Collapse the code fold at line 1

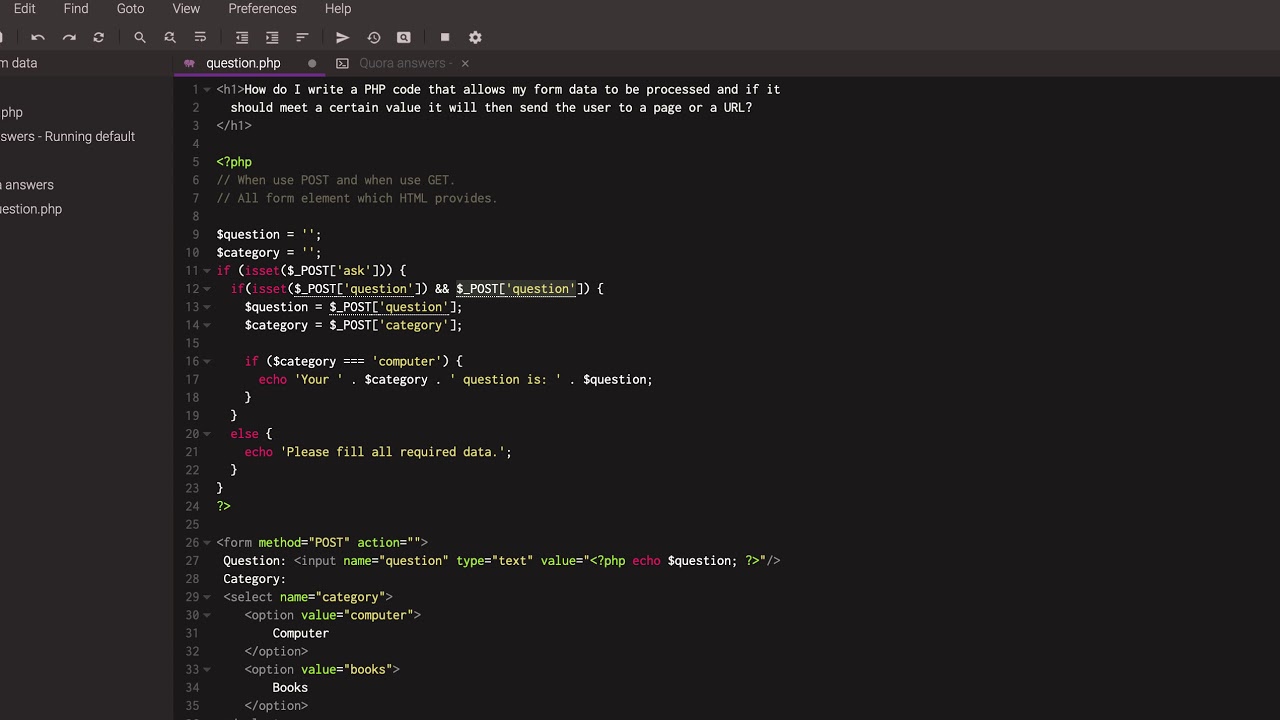207,90
